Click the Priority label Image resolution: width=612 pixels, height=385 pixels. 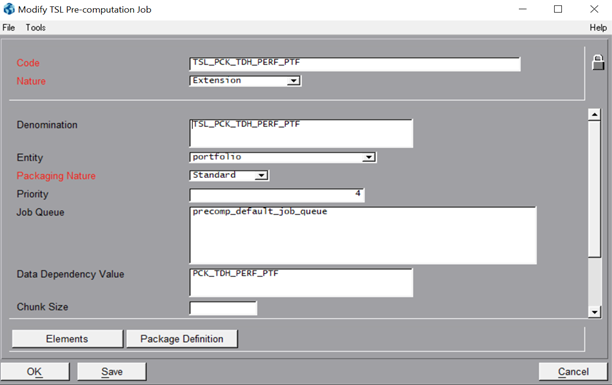click(x=32, y=194)
